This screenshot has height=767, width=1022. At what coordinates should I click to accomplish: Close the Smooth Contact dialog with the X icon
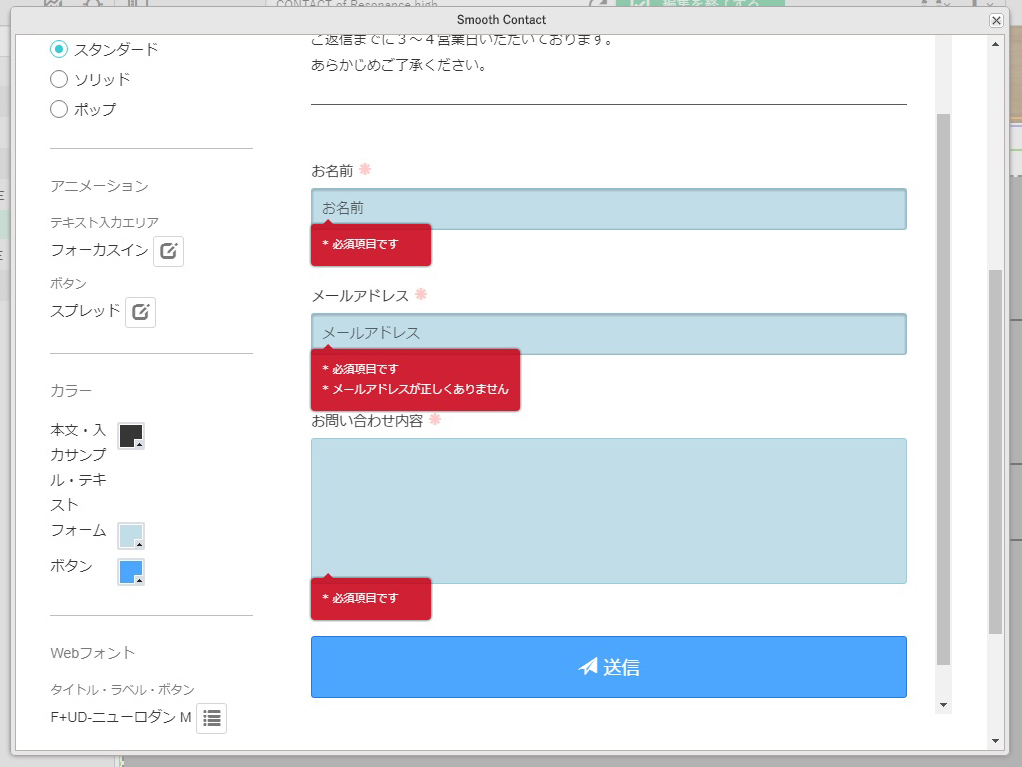click(x=995, y=19)
